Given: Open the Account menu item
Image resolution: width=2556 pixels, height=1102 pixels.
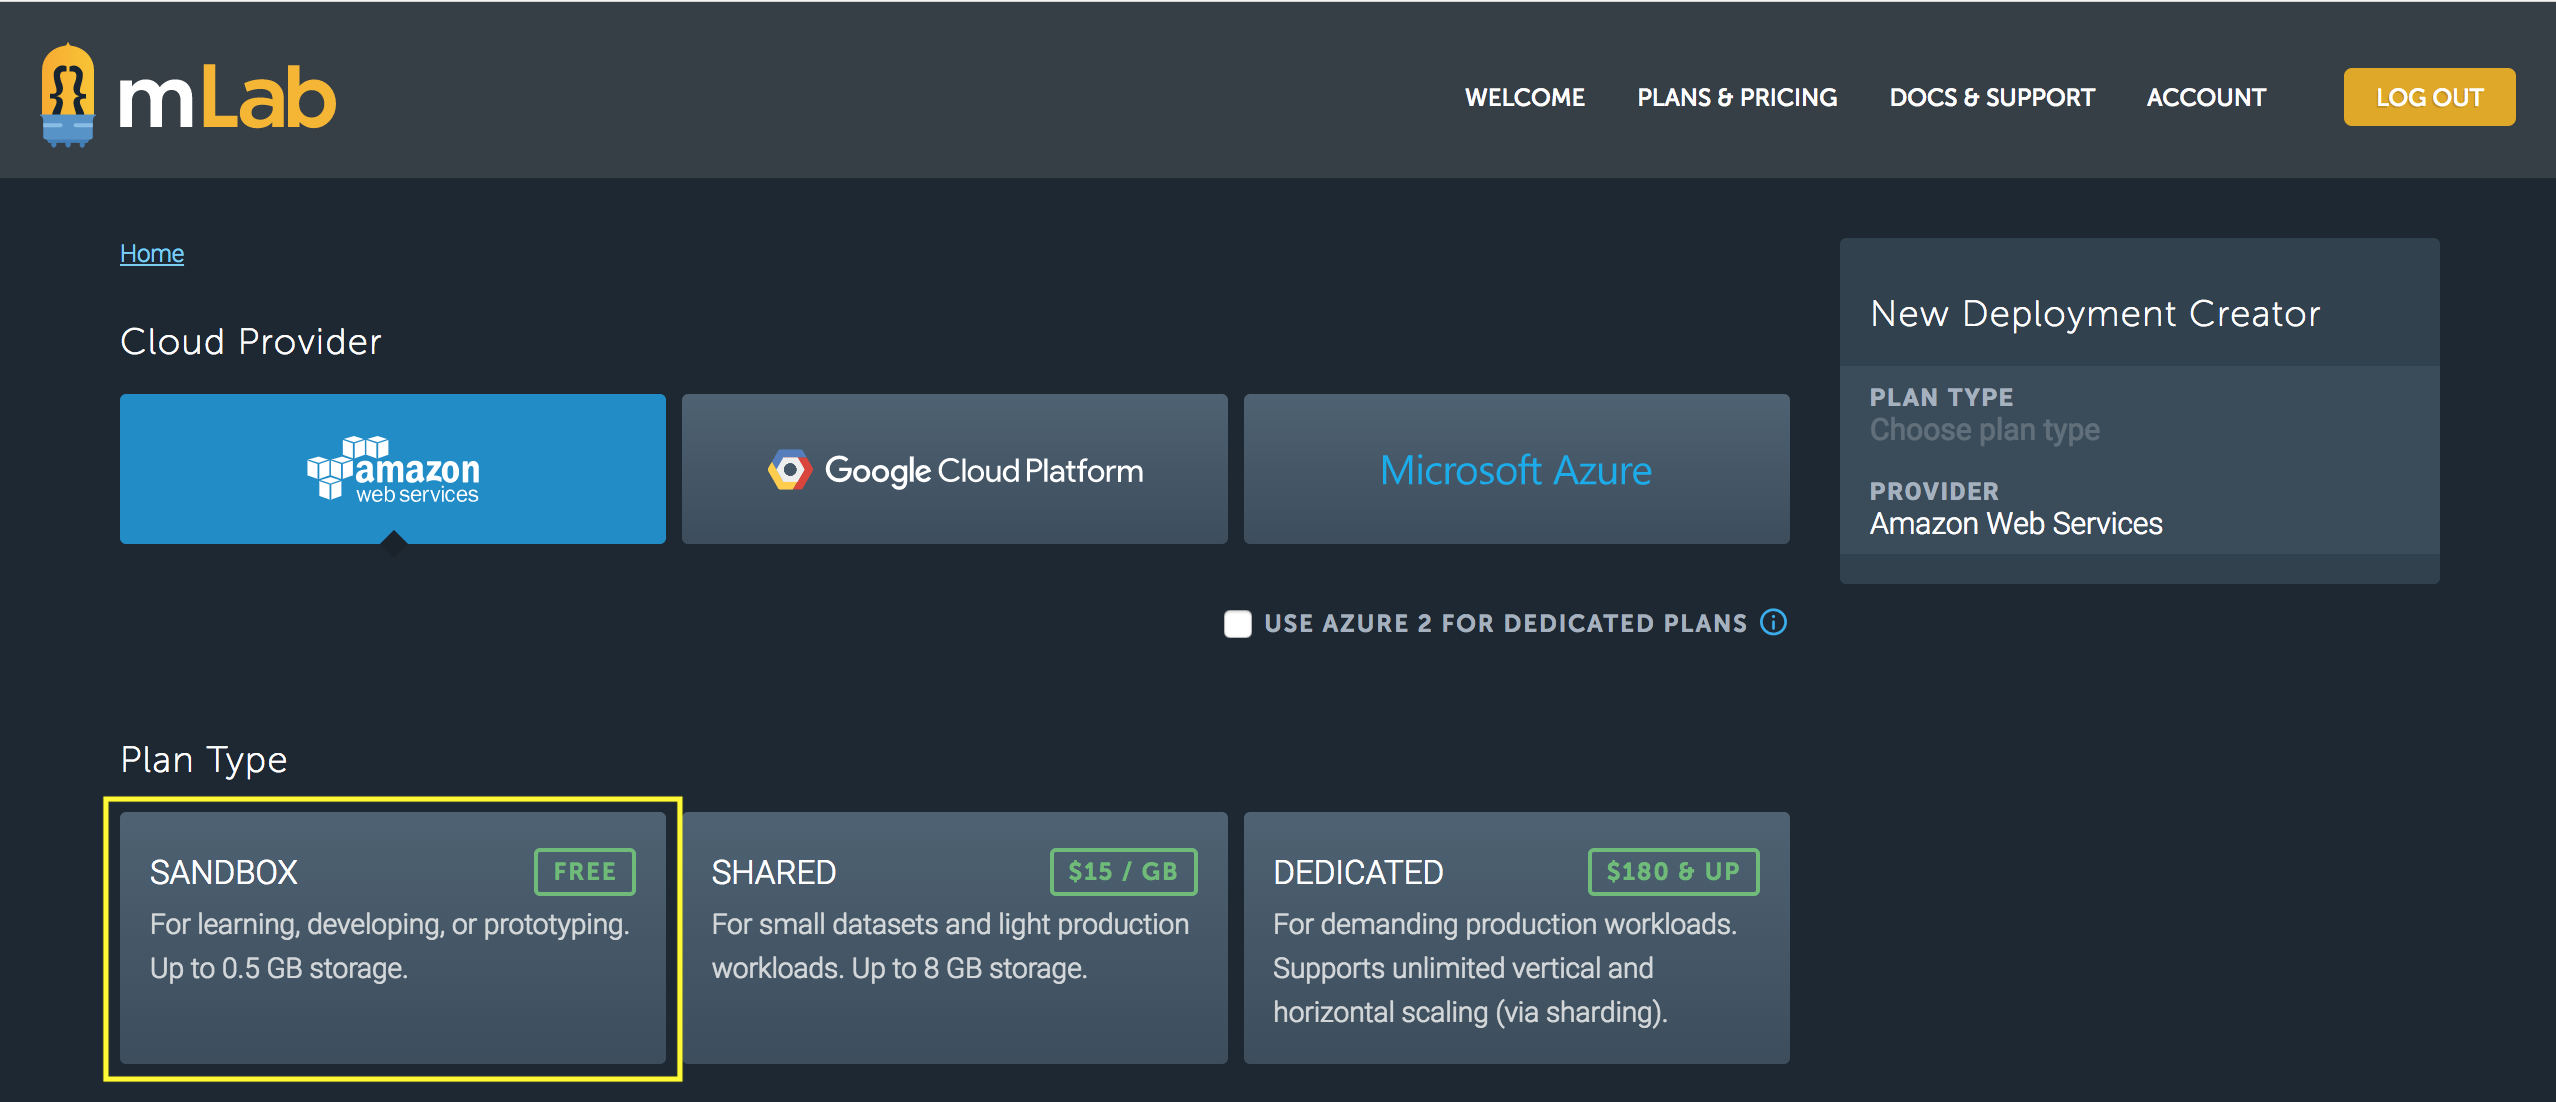Looking at the screenshot, I should (2206, 97).
